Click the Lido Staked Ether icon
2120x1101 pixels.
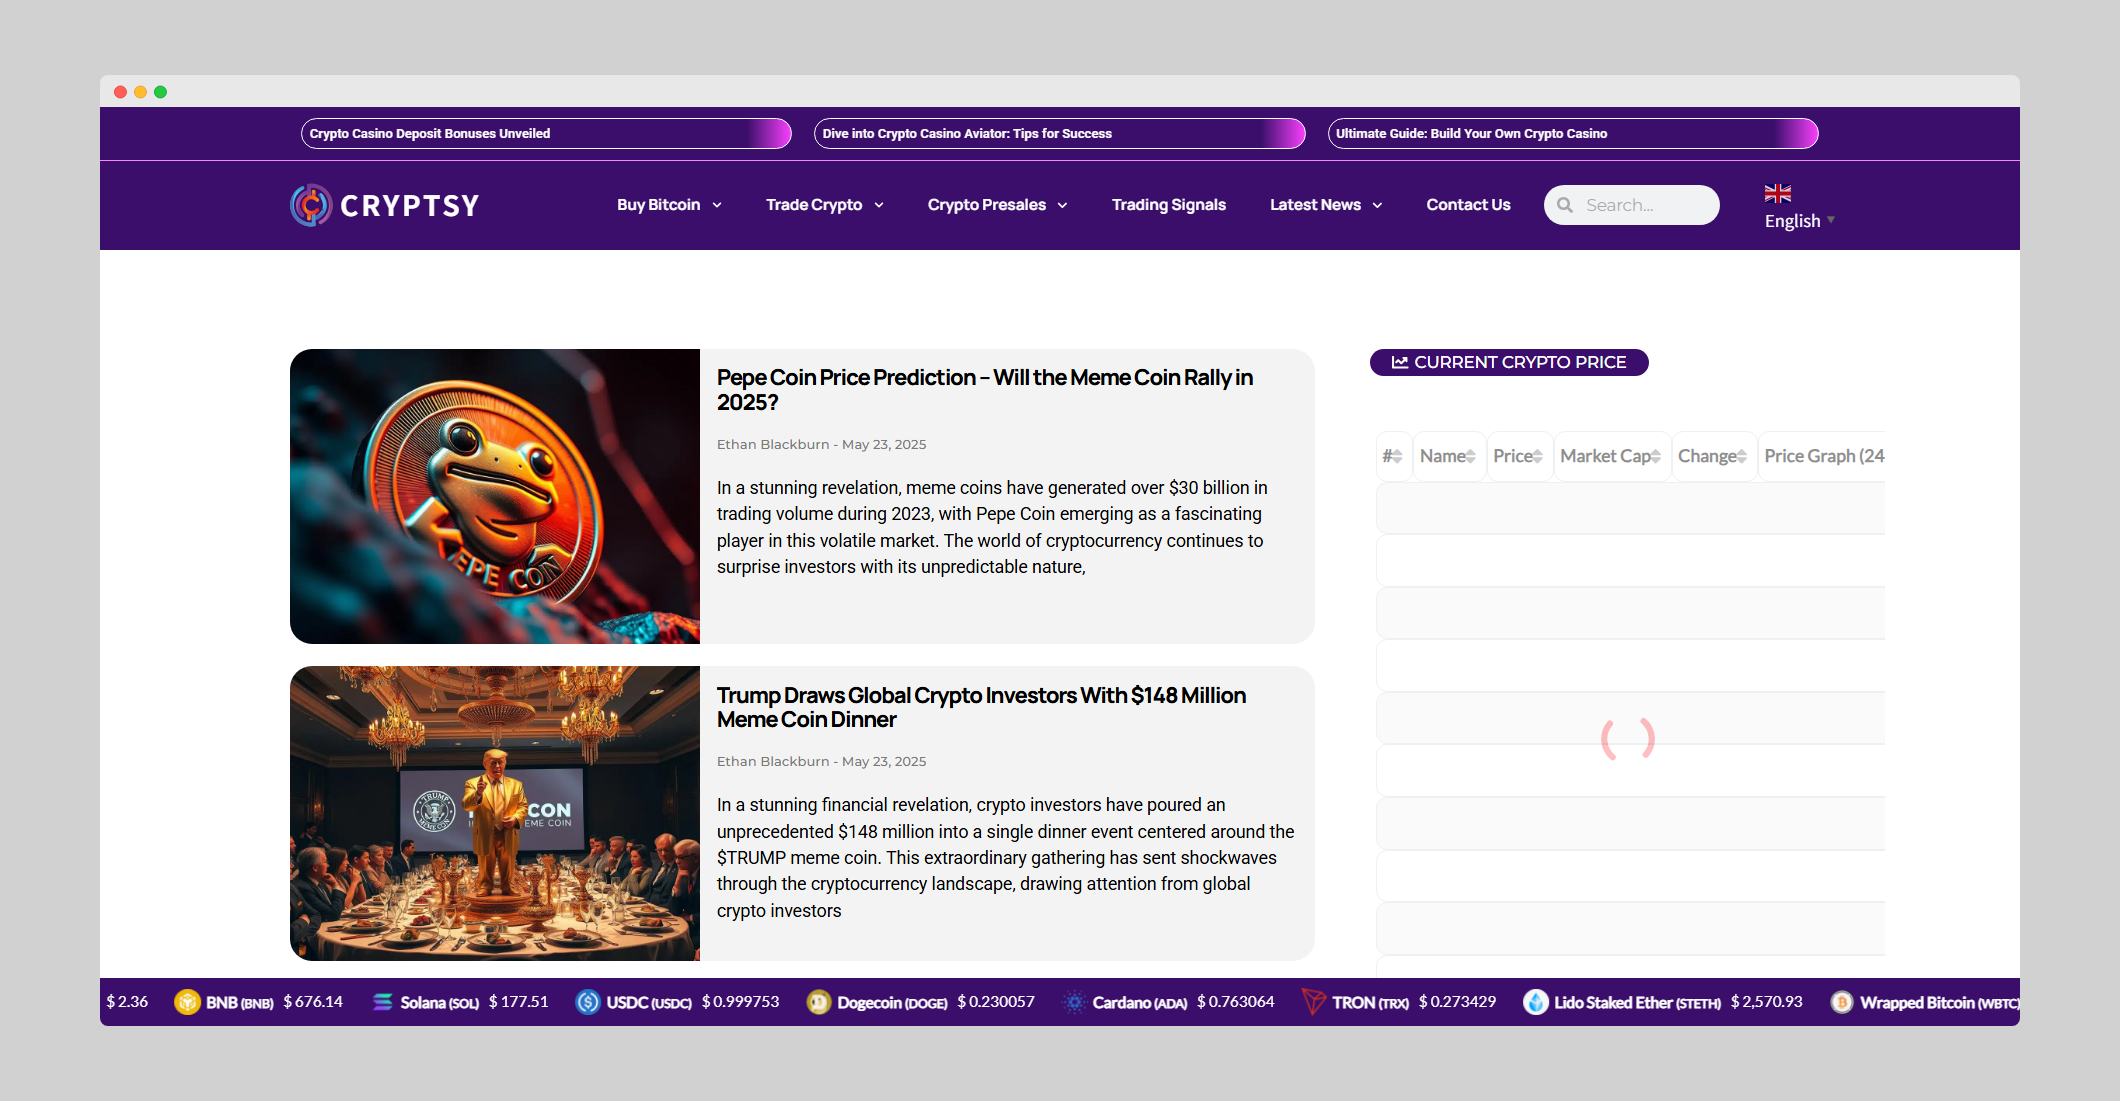(x=1535, y=1002)
